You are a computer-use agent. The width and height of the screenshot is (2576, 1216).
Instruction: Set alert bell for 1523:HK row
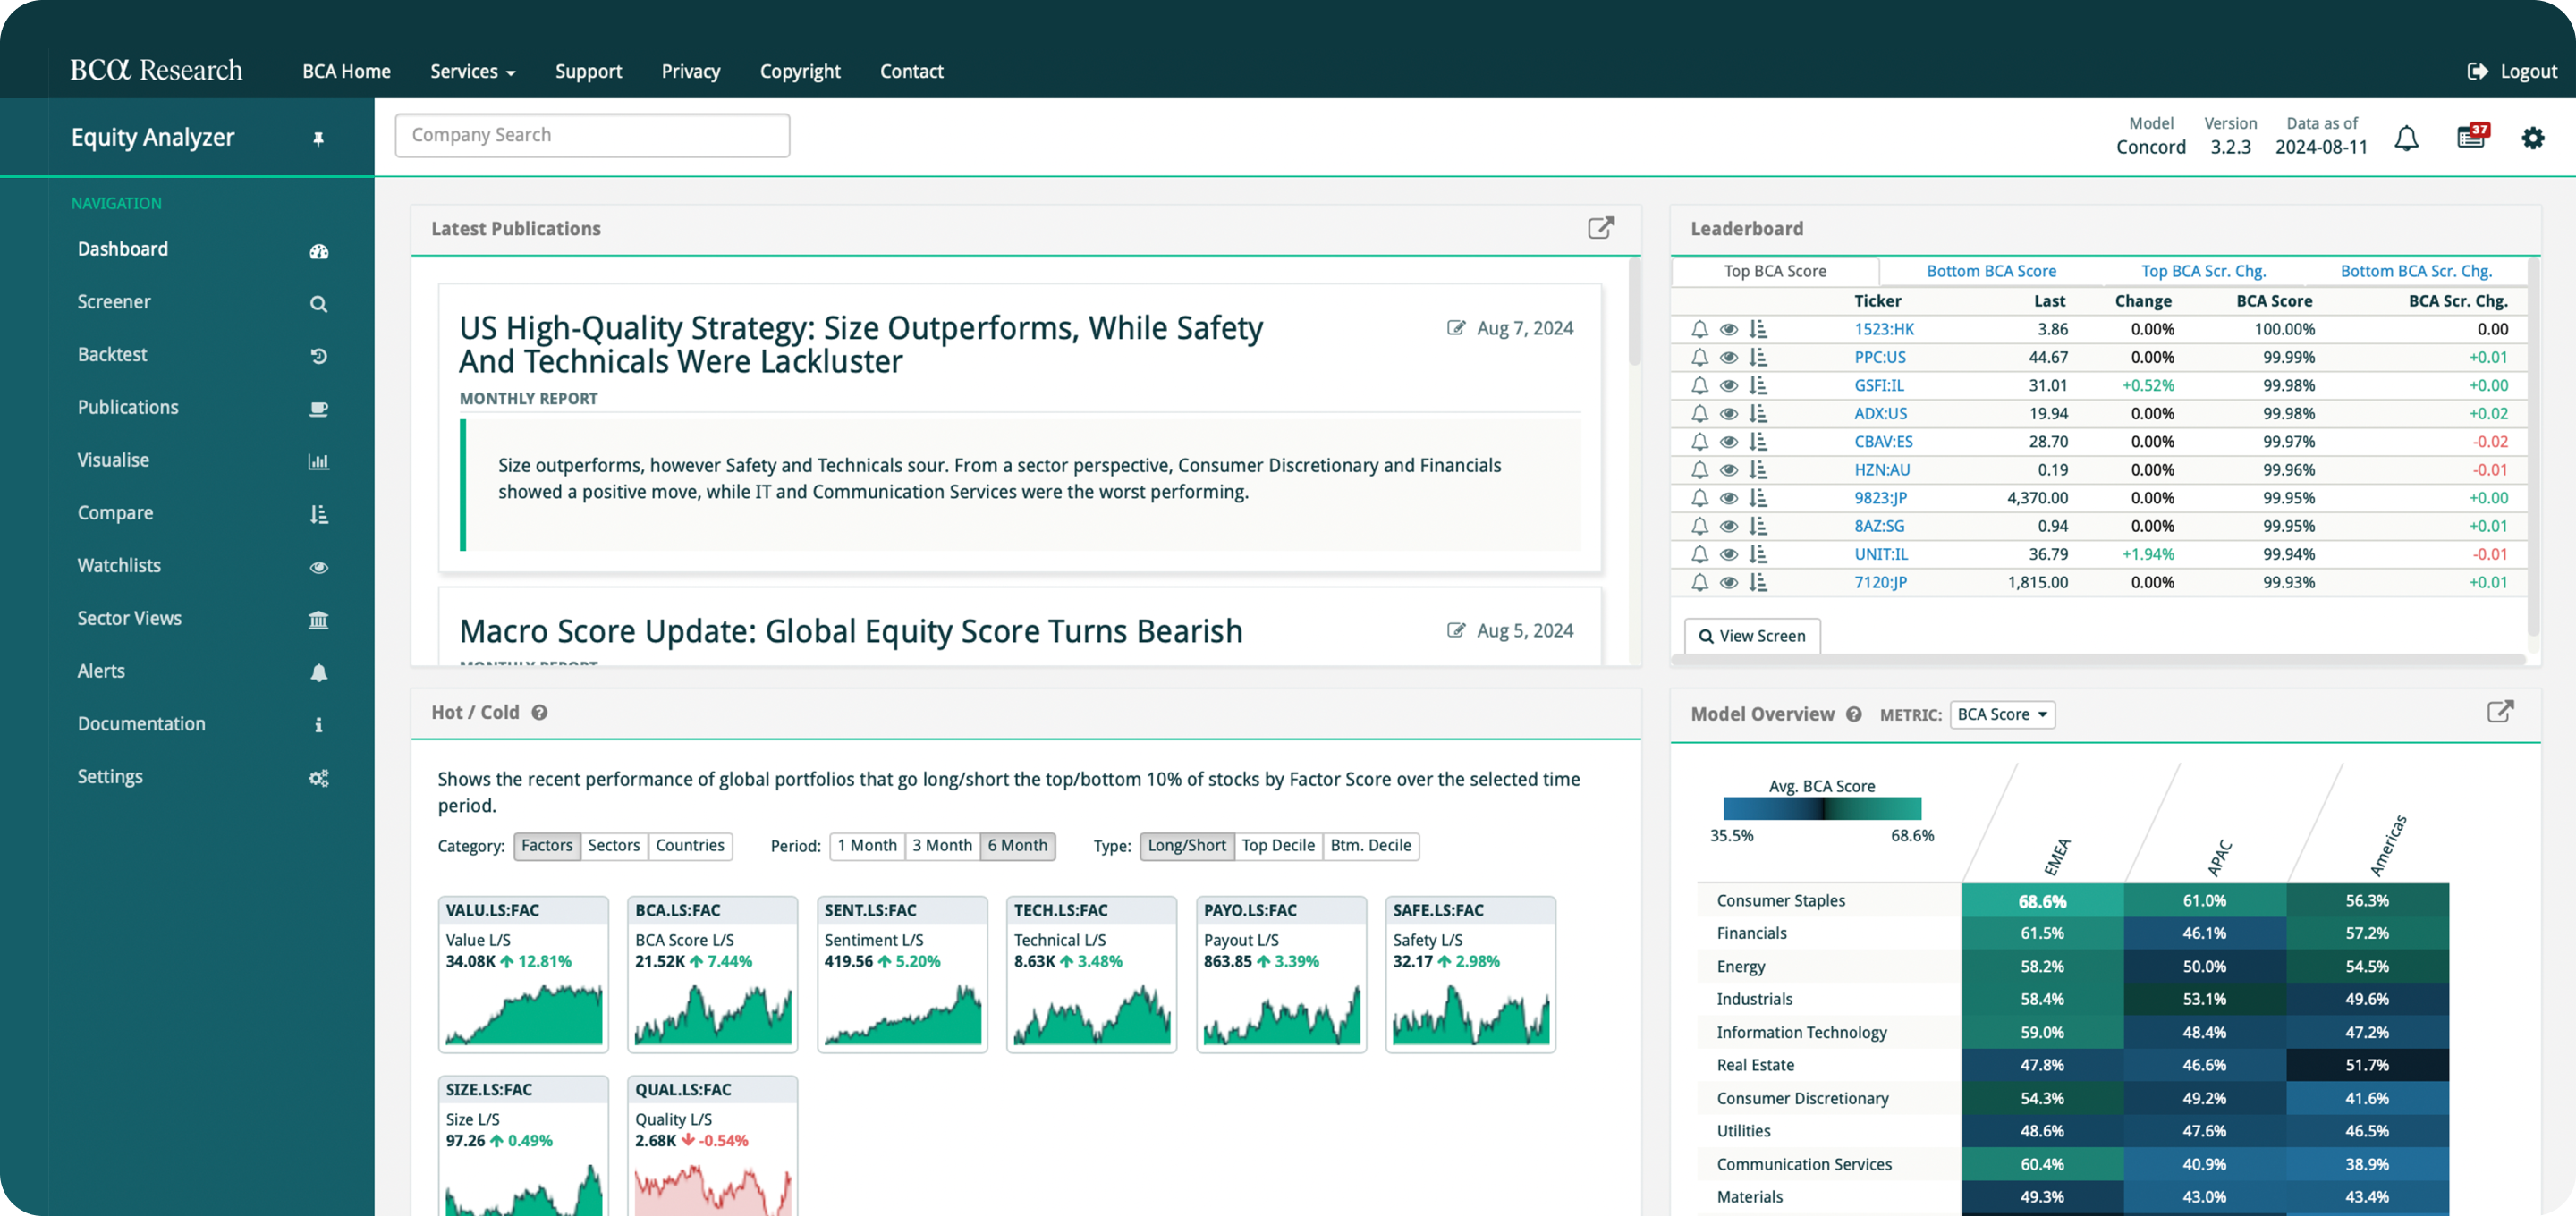coord(1699,329)
